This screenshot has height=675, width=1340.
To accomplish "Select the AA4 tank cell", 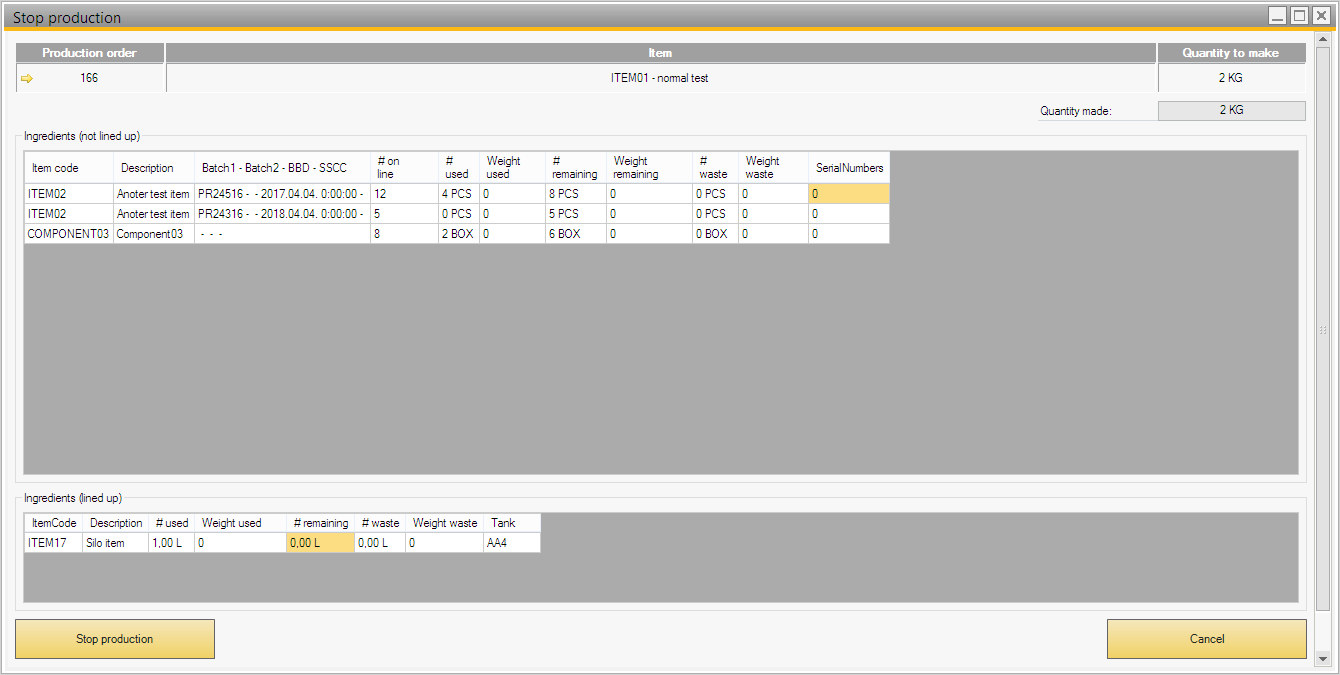I will [x=511, y=543].
